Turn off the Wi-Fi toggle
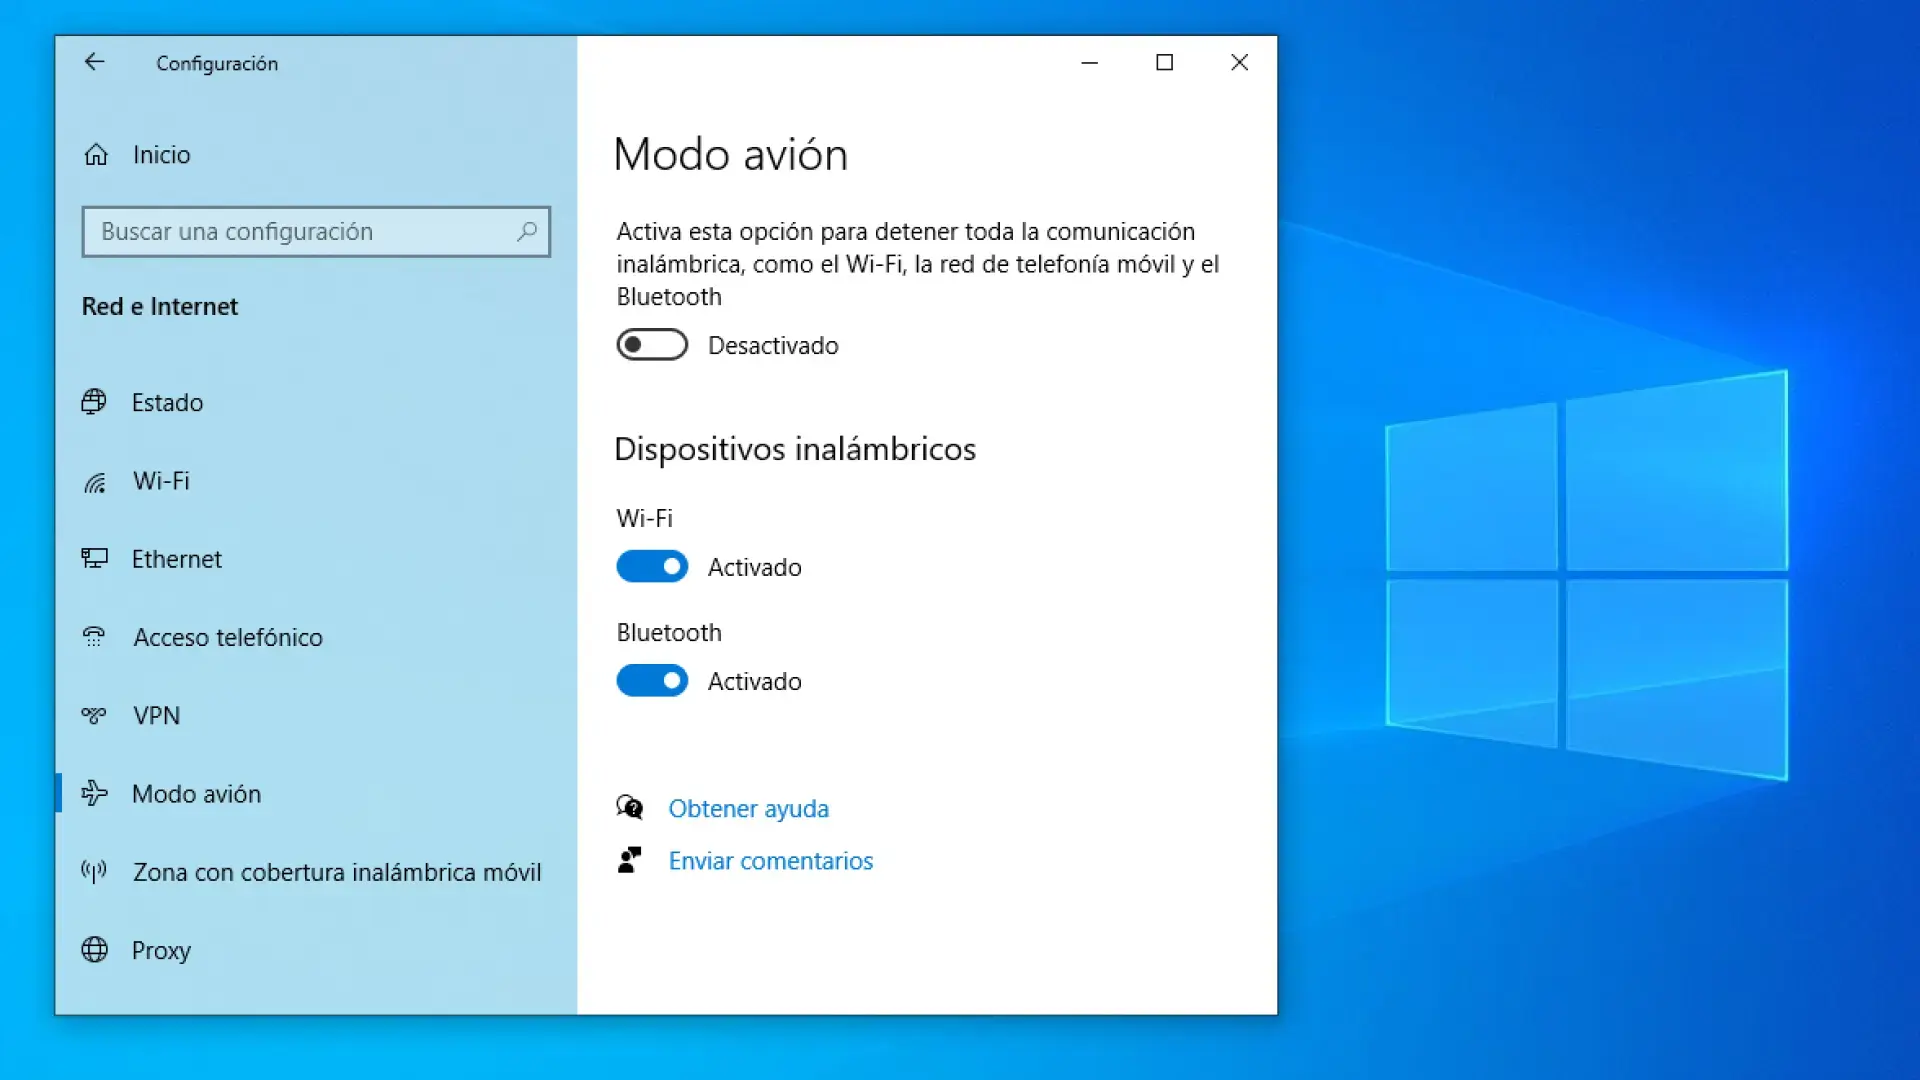Screen dimensions: 1920x1080 [652, 567]
